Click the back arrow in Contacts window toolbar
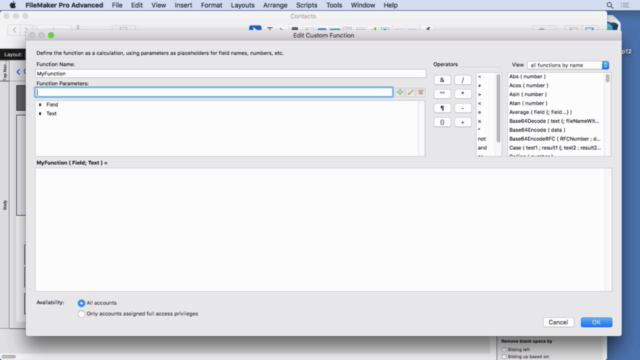The width and height of the screenshot is (640, 360). (15, 29)
